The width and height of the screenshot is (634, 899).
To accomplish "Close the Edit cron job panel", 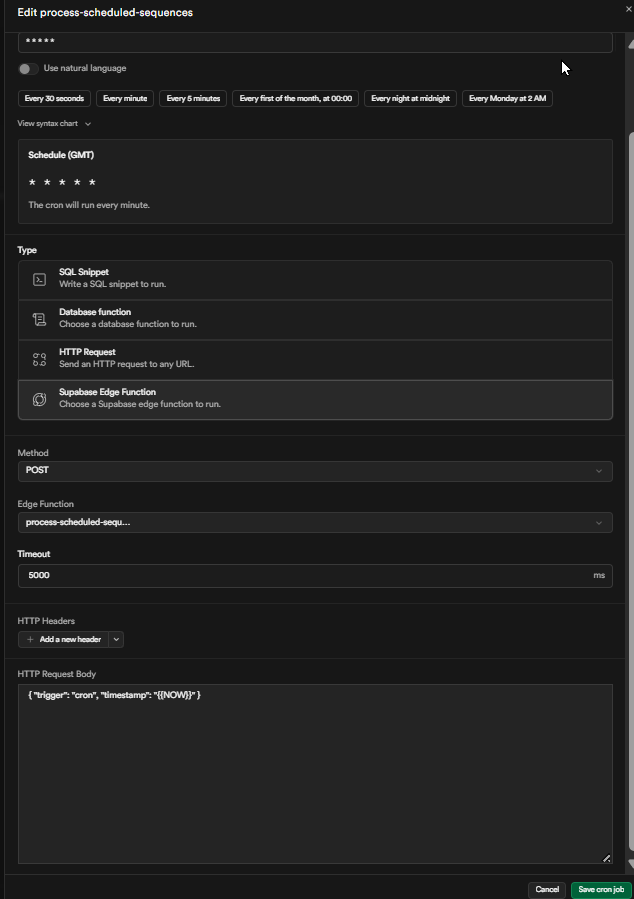I will point(628,9).
